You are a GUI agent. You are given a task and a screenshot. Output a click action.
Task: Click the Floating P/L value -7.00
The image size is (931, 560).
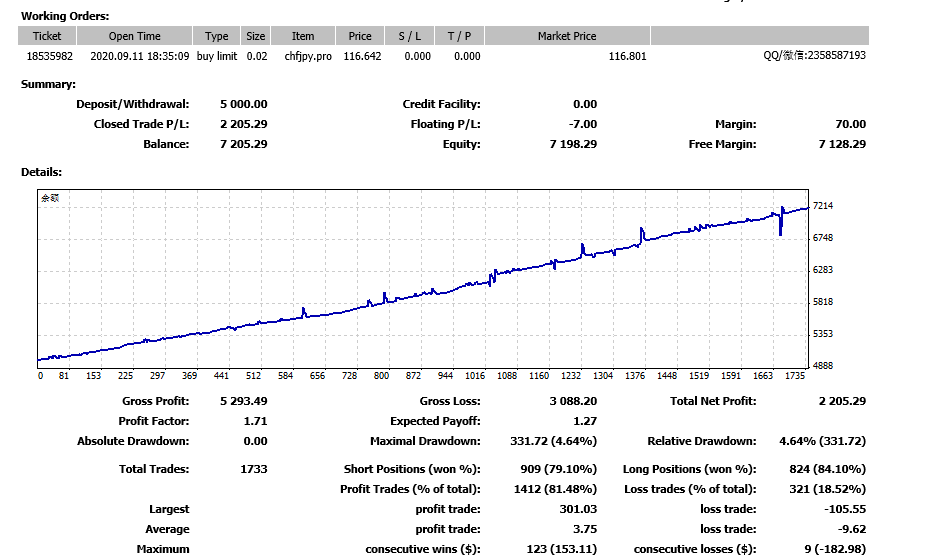pyautogui.click(x=582, y=124)
